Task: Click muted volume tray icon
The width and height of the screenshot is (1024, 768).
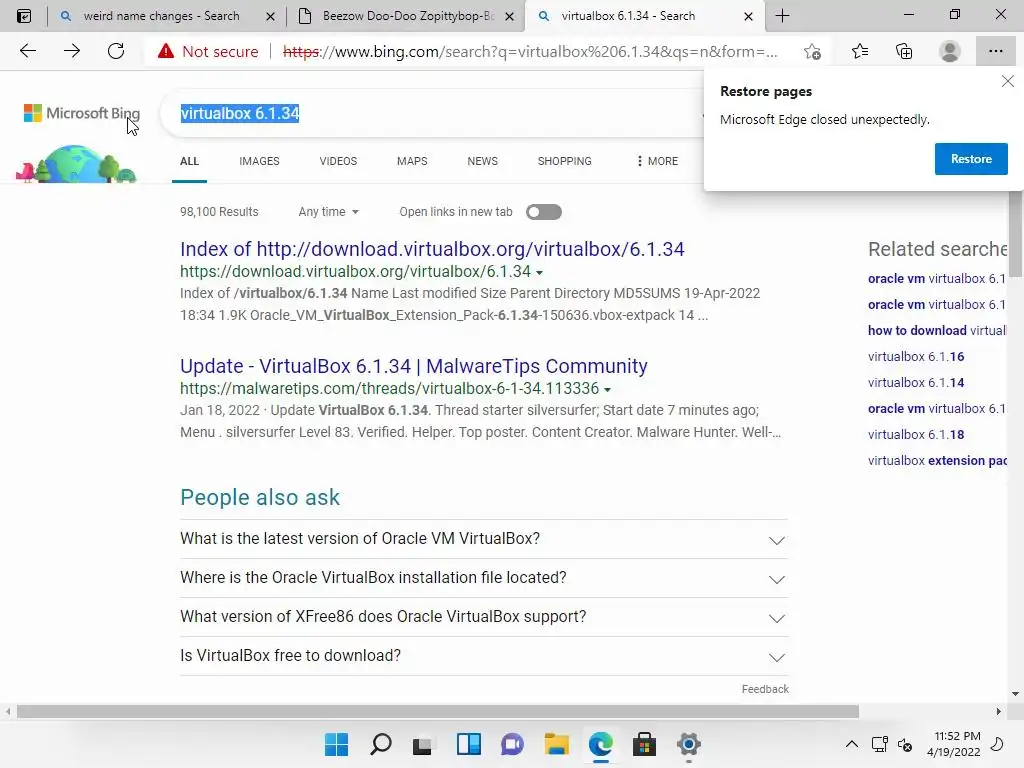Action: point(905,744)
